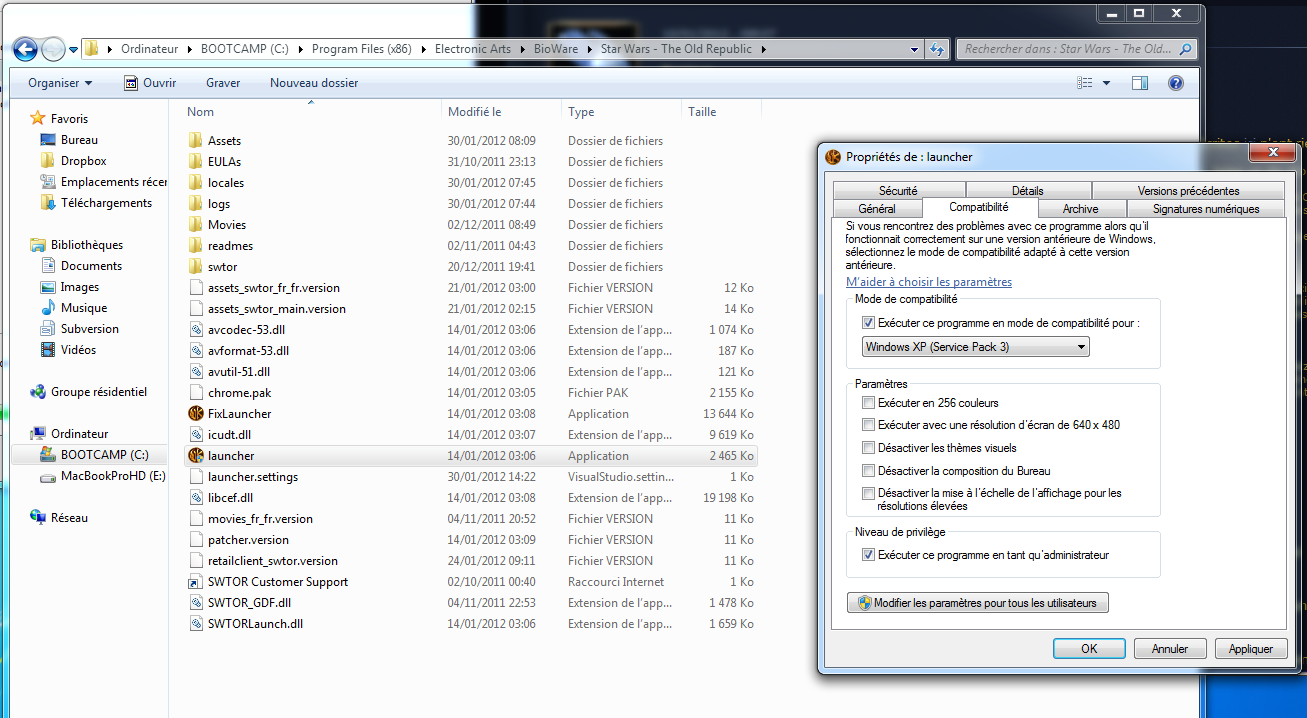The width and height of the screenshot is (1307, 718).
Task: Select the avcodec-53.dll file icon
Action: click(x=195, y=330)
